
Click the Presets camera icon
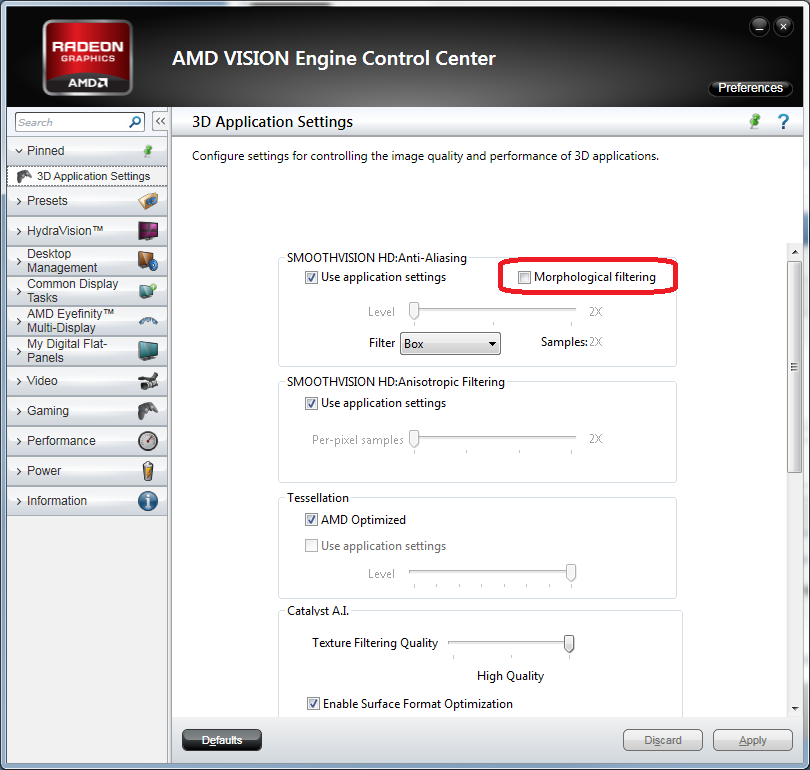[148, 201]
